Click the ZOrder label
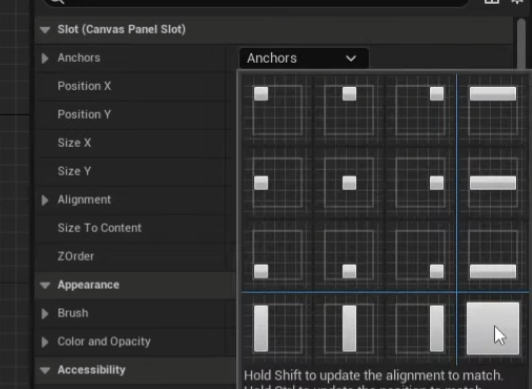532x389 pixels. point(76,256)
